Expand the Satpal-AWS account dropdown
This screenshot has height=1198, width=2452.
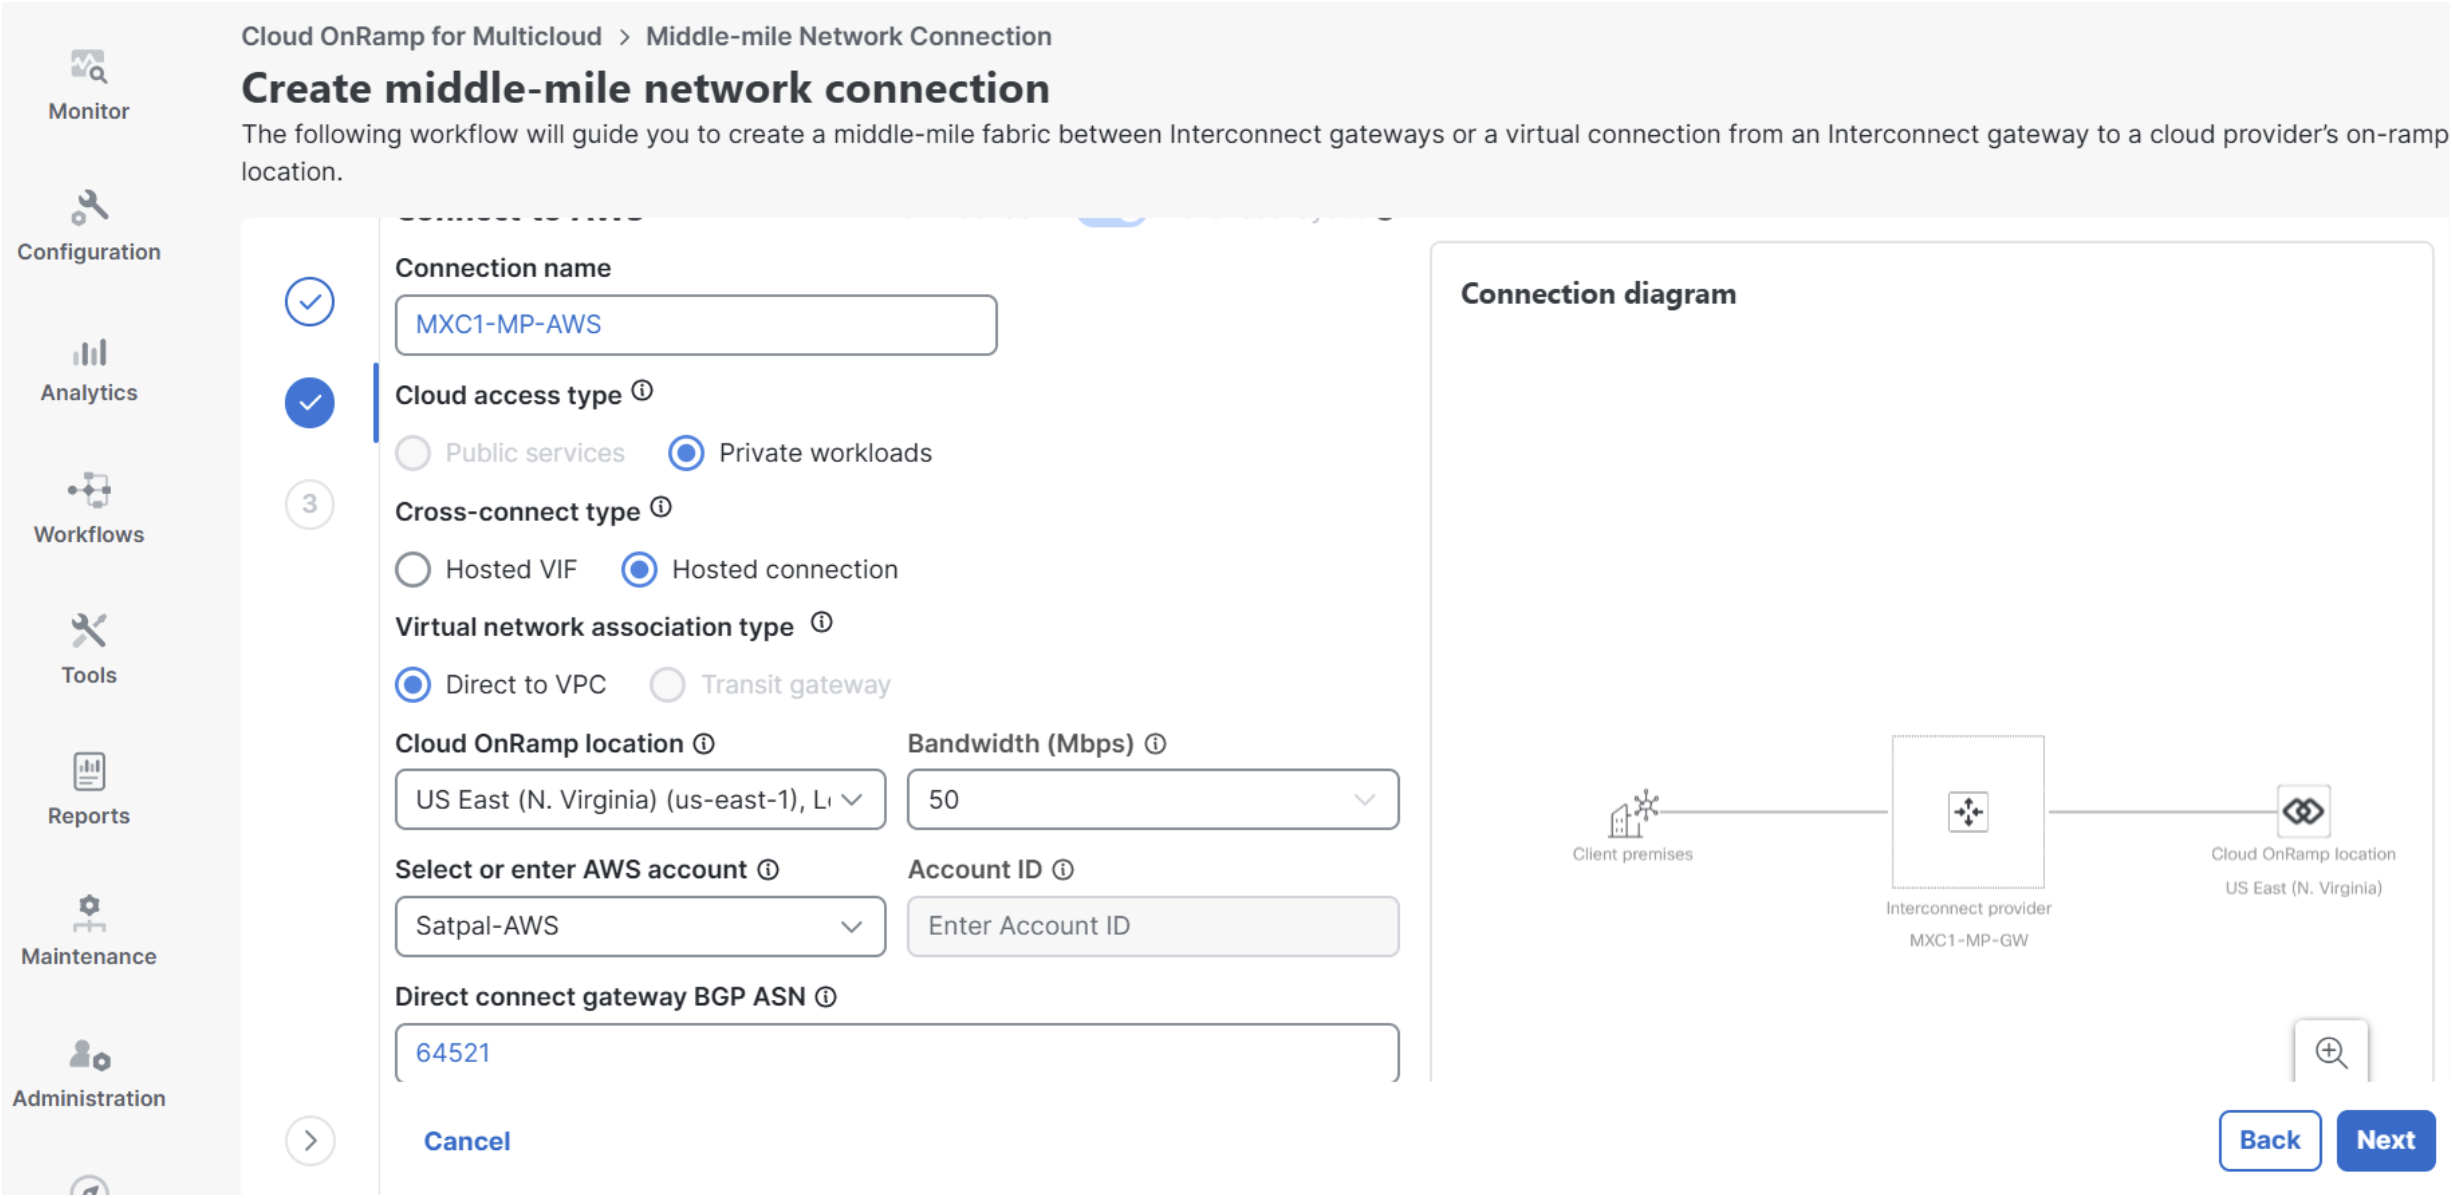click(640, 927)
